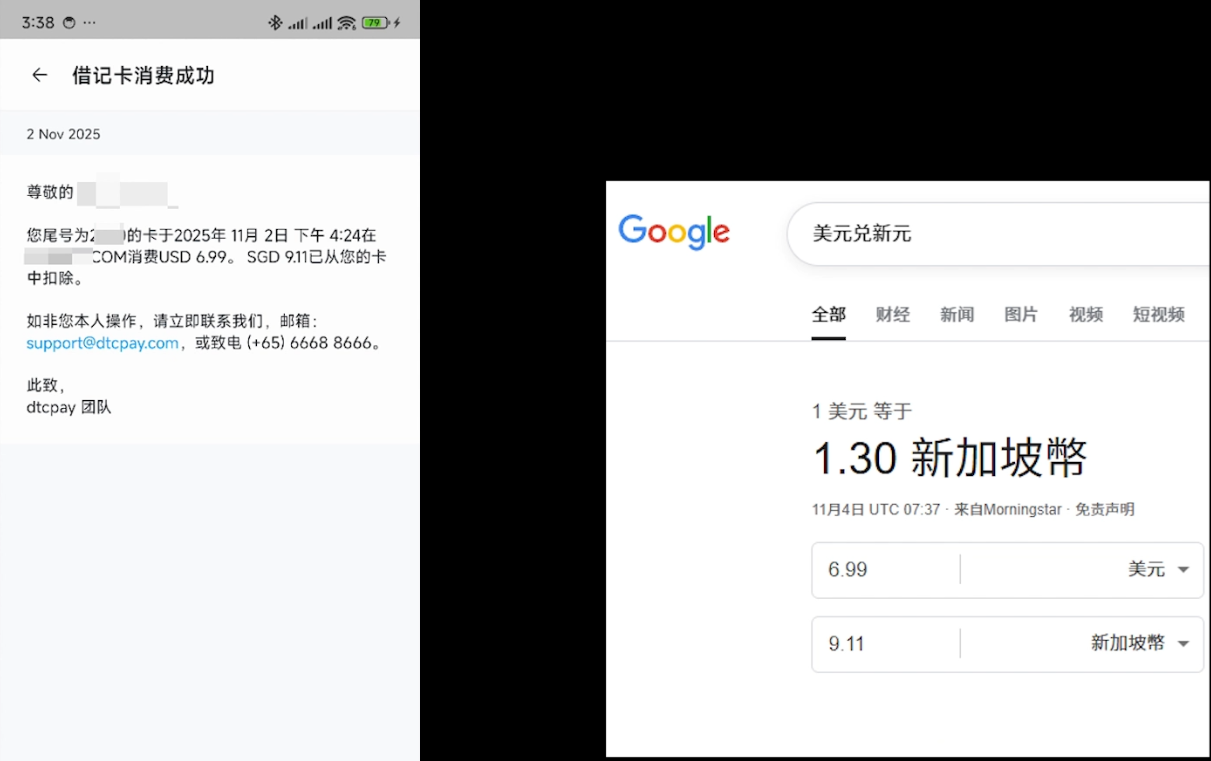Click the 6.99 amount input field
The height and width of the screenshot is (761, 1211).
886,569
